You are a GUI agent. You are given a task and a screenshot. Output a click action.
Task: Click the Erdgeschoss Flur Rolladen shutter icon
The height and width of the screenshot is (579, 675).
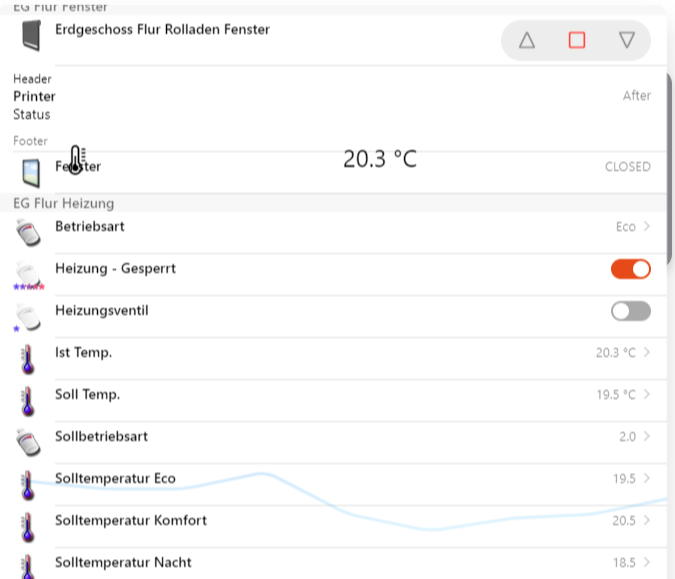tap(31, 36)
